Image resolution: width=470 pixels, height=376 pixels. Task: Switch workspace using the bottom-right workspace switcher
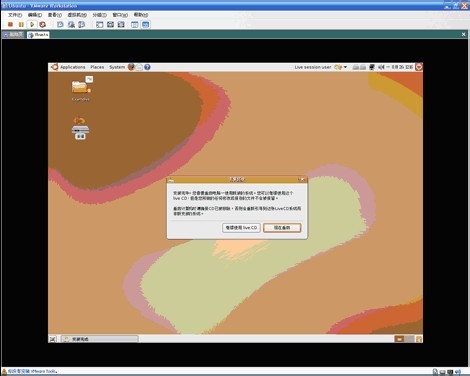point(404,339)
